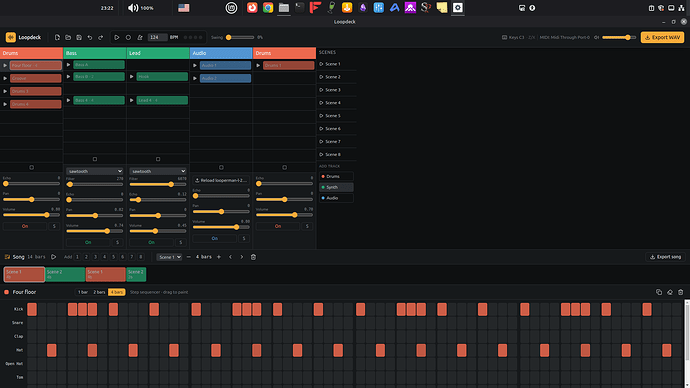The image size is (690, 388).
Task: Start playback with the transport play button
Action: coord(117,37)
